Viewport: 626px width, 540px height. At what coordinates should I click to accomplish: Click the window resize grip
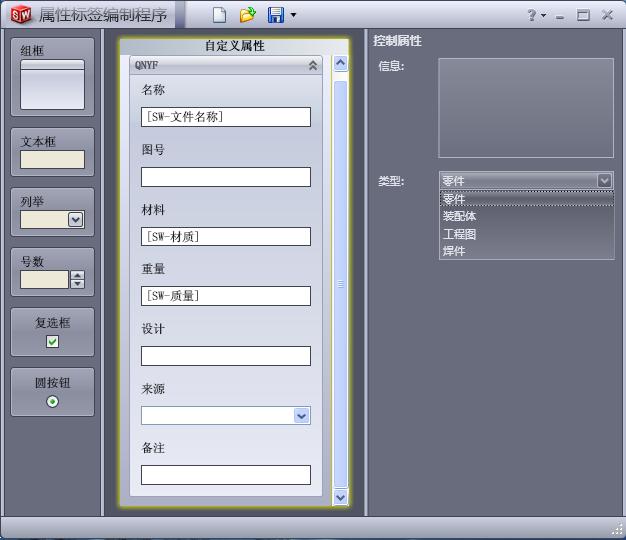618,530
